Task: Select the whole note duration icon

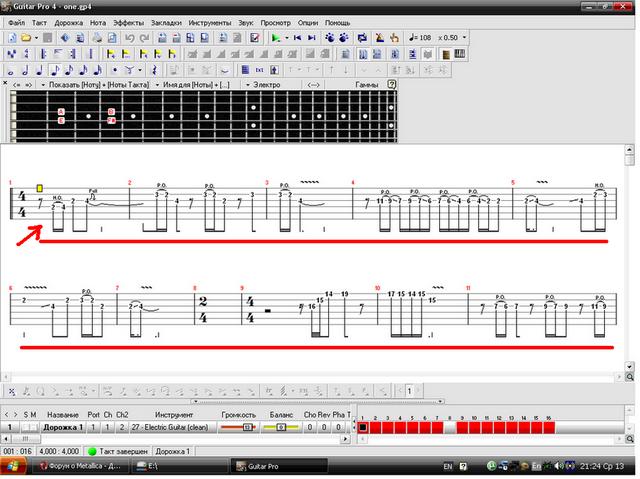Action: [11, 70]
